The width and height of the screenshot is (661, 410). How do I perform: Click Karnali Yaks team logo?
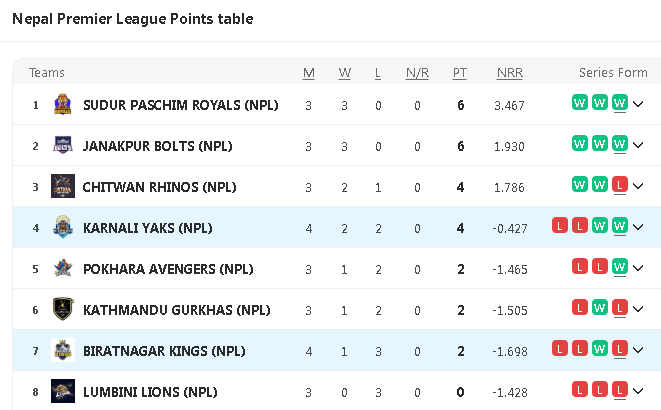(x=63, y=227)
